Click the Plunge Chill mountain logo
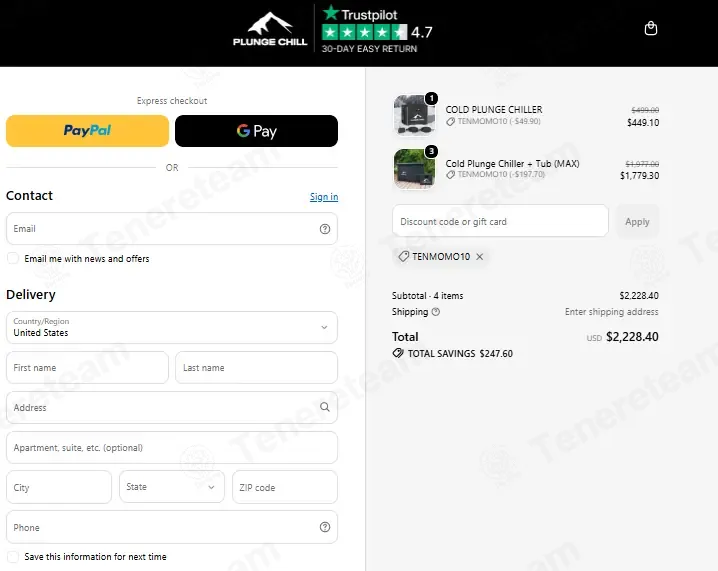The image size is (718, 571). 270,29
